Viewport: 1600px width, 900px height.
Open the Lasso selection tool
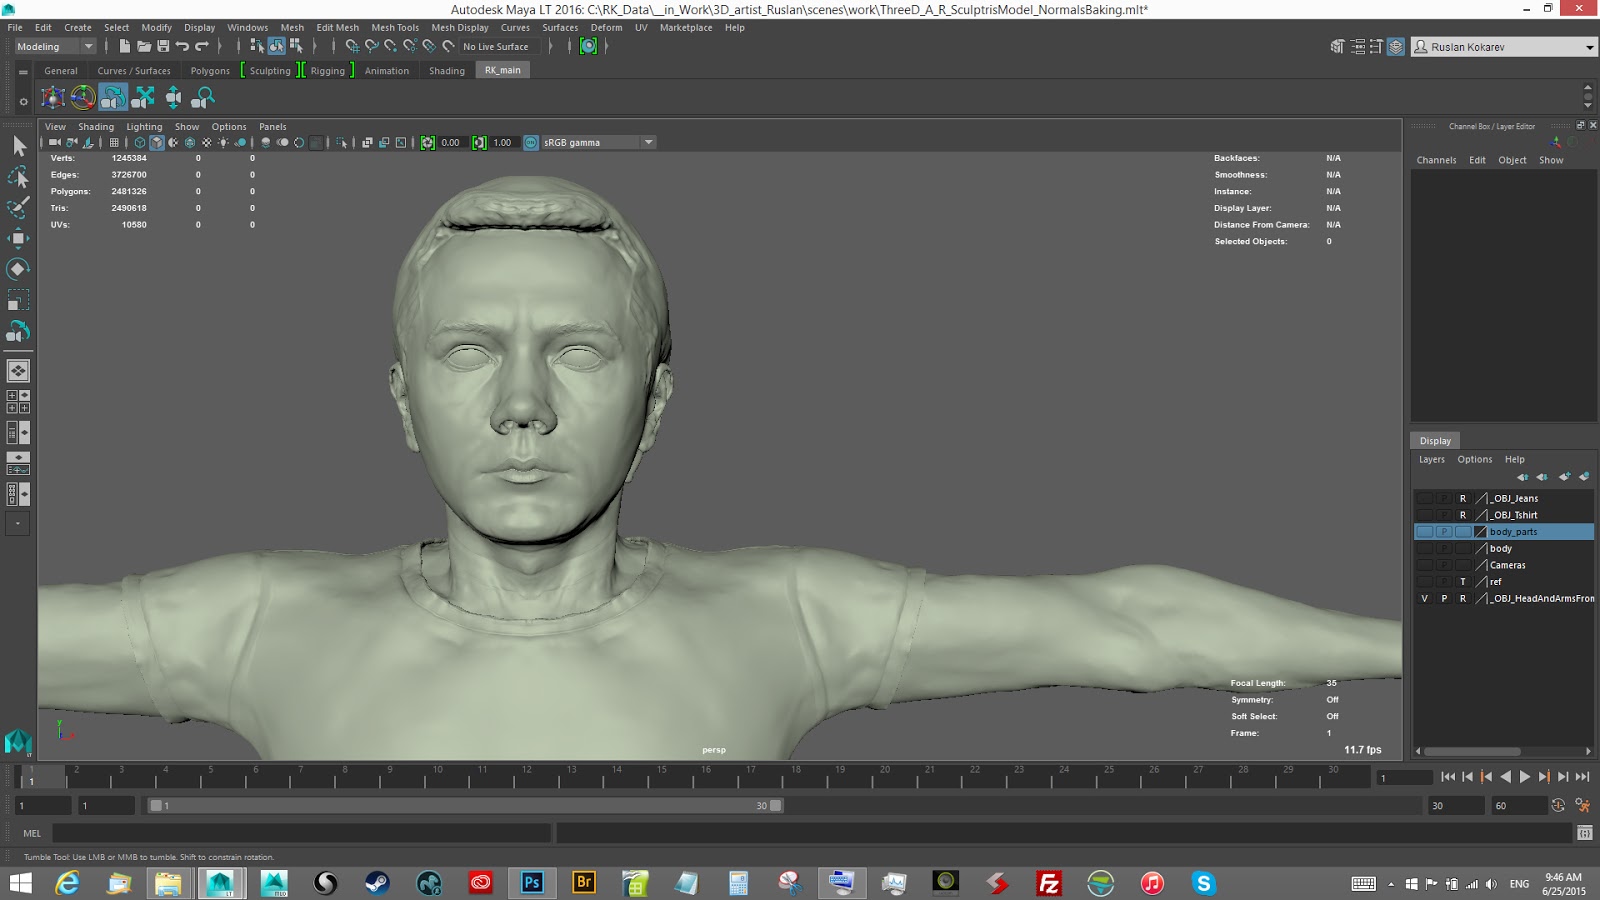click(18, 177)
